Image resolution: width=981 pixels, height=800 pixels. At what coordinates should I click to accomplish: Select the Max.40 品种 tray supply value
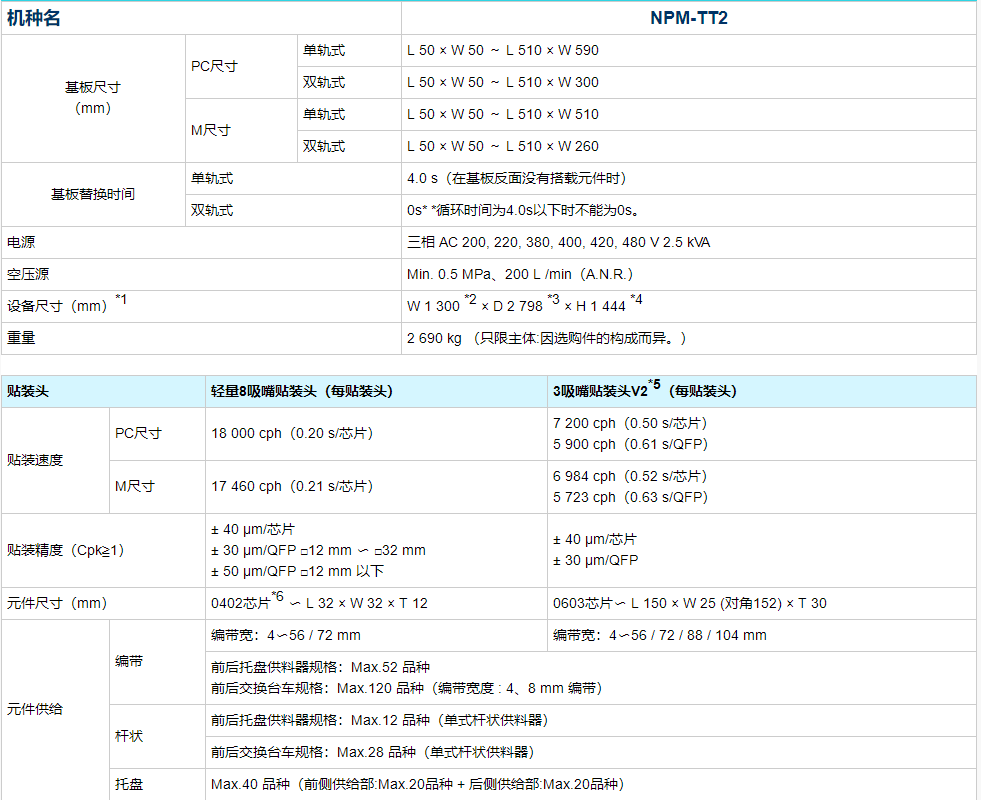click(418, 784)
